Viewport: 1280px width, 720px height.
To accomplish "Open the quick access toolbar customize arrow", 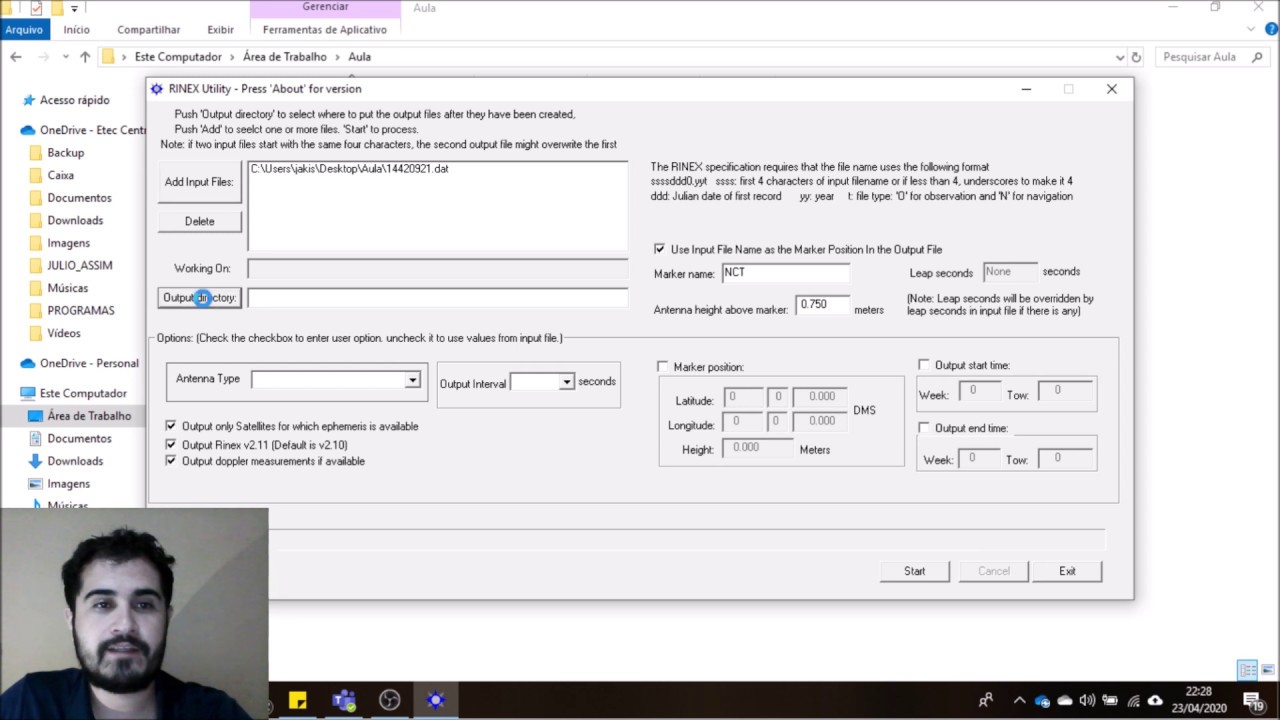I will pos(74,8).
